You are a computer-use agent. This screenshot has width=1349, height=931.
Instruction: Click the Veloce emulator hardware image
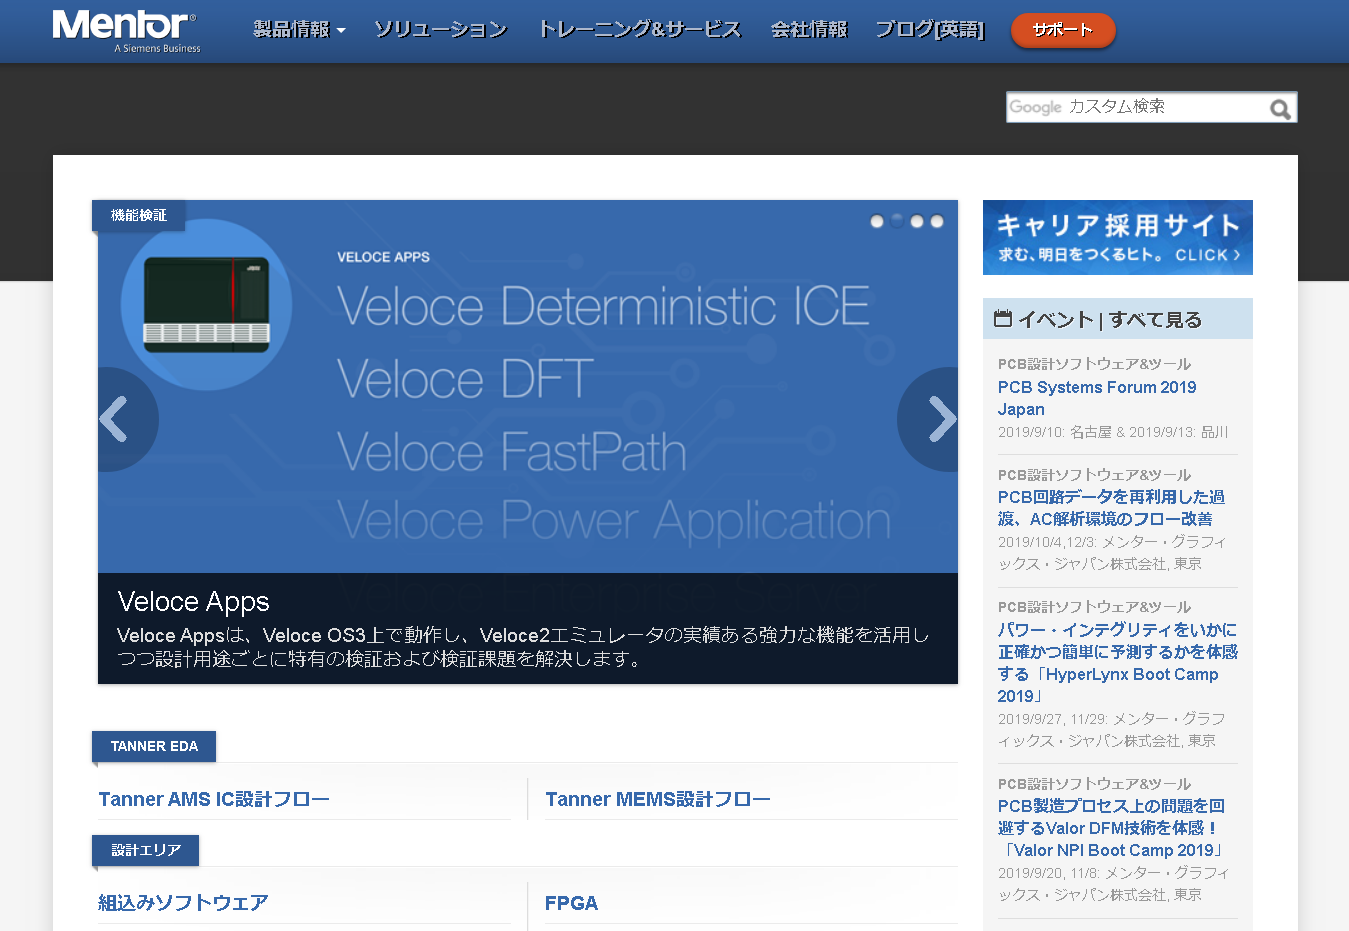click(x=207, y=304)
